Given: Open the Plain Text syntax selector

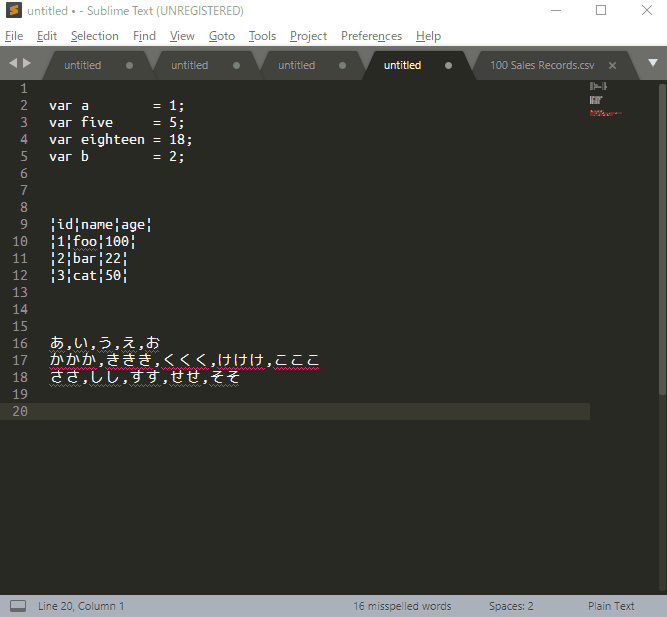Looking at the screenshot, I should coord(611,606).
